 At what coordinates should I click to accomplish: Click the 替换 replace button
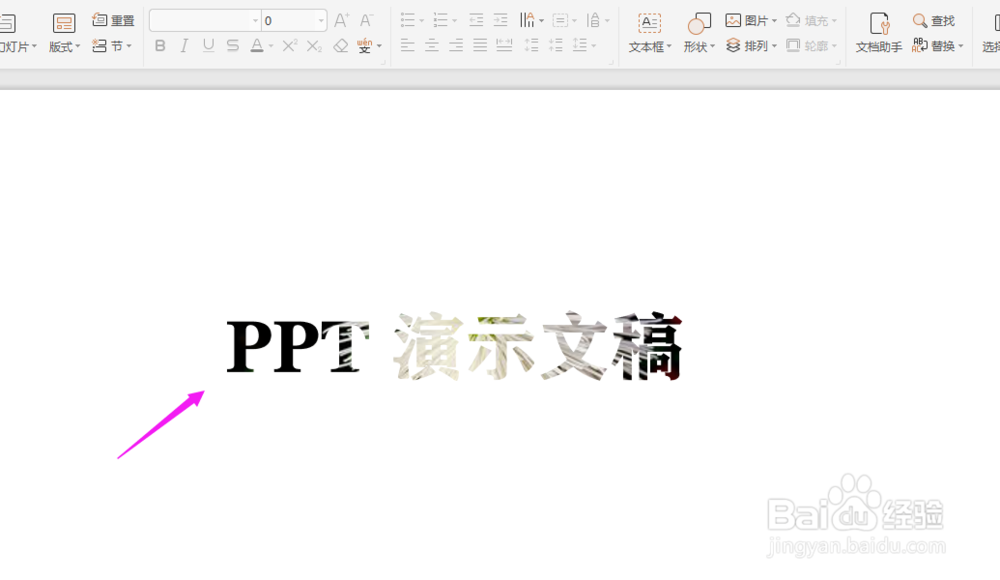click(x=932, y=45)
